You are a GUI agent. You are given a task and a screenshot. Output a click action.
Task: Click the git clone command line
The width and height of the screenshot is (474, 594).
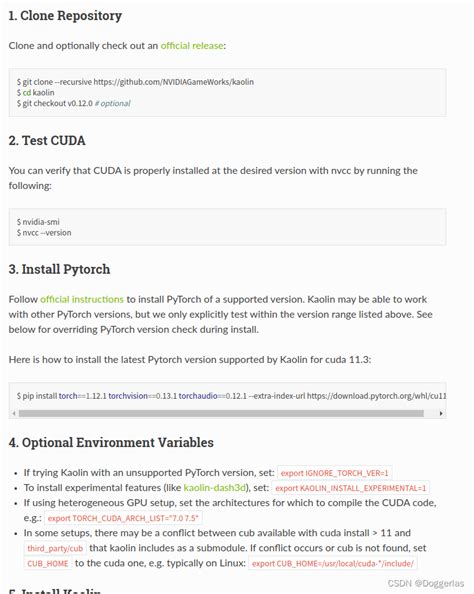pos(135,82)
